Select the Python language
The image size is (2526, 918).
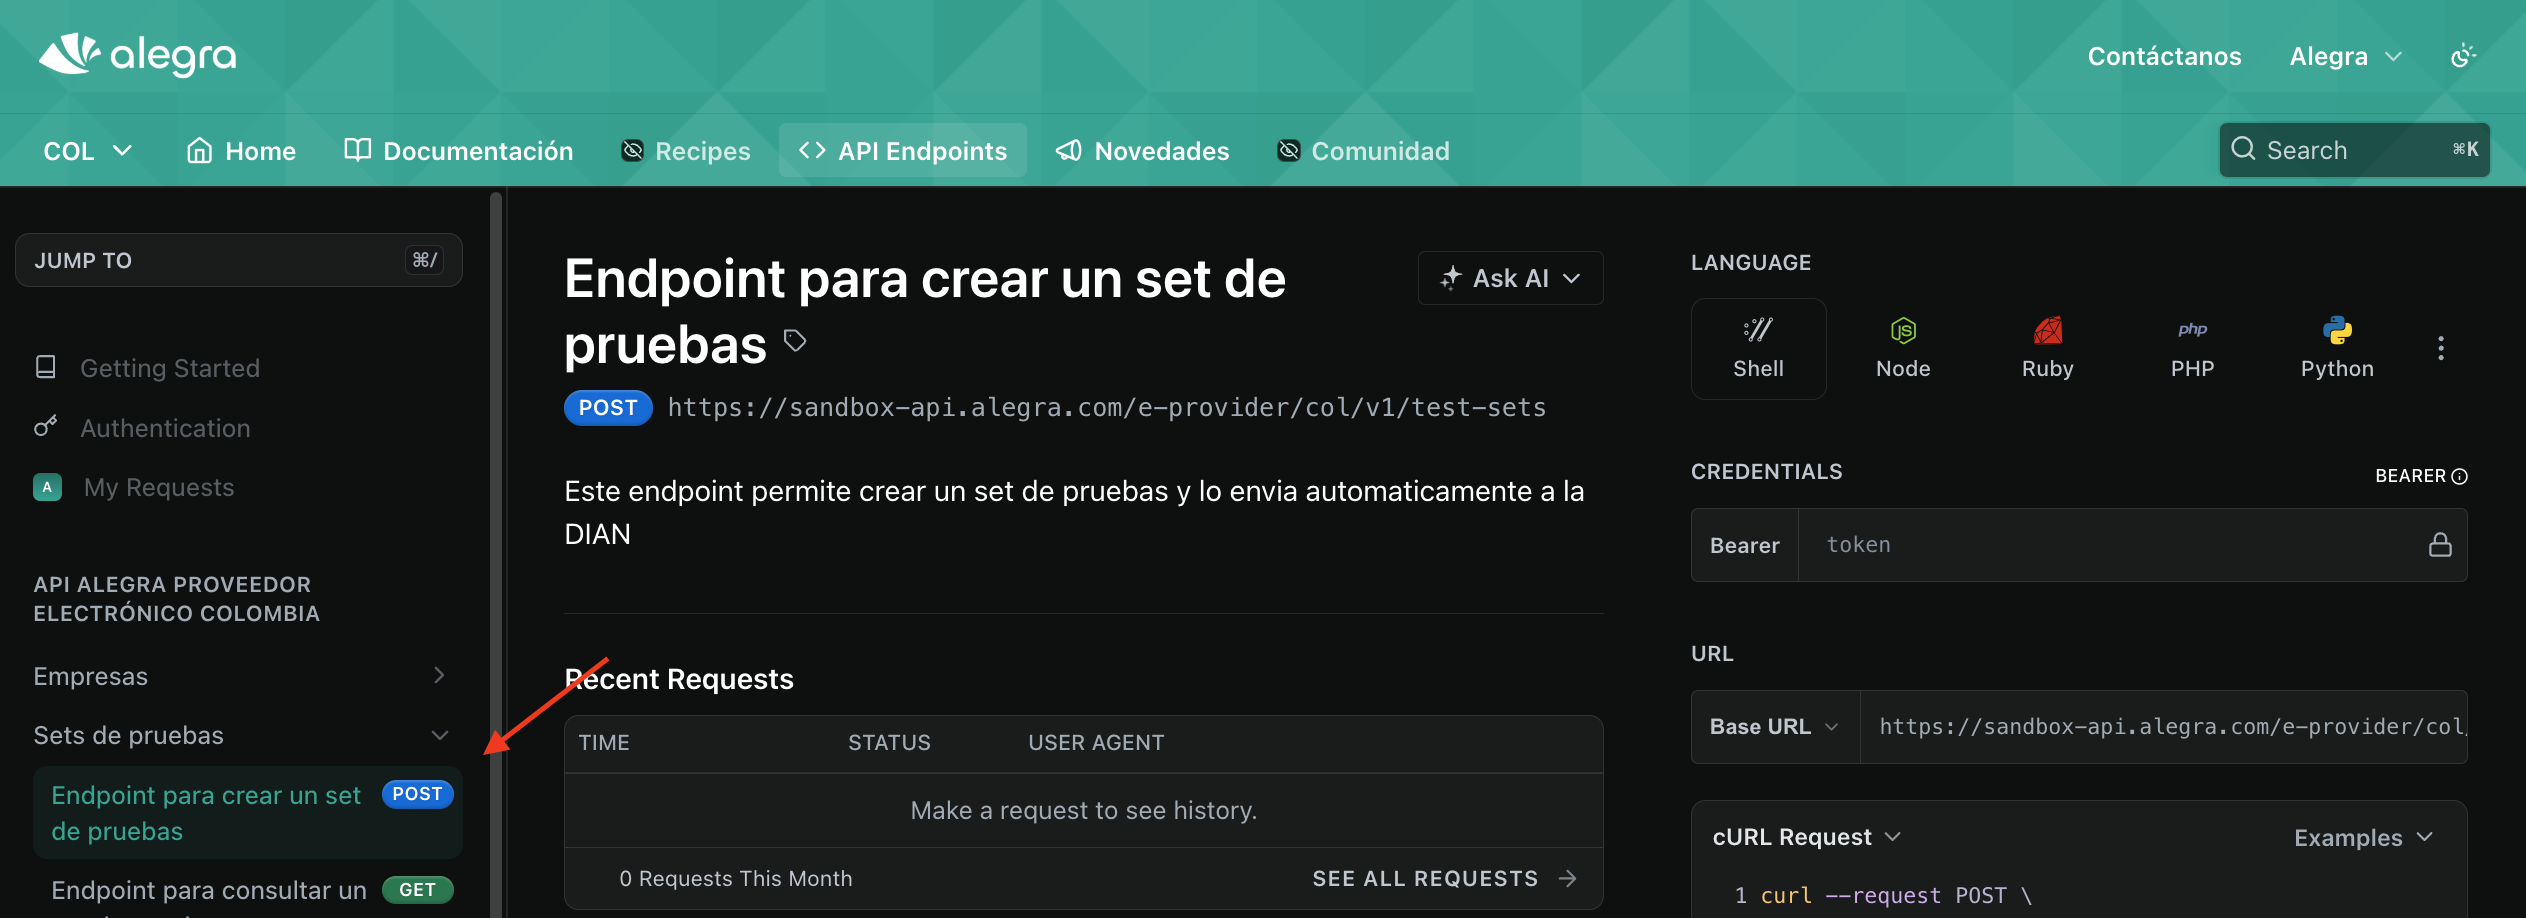tap(2337, 349)
